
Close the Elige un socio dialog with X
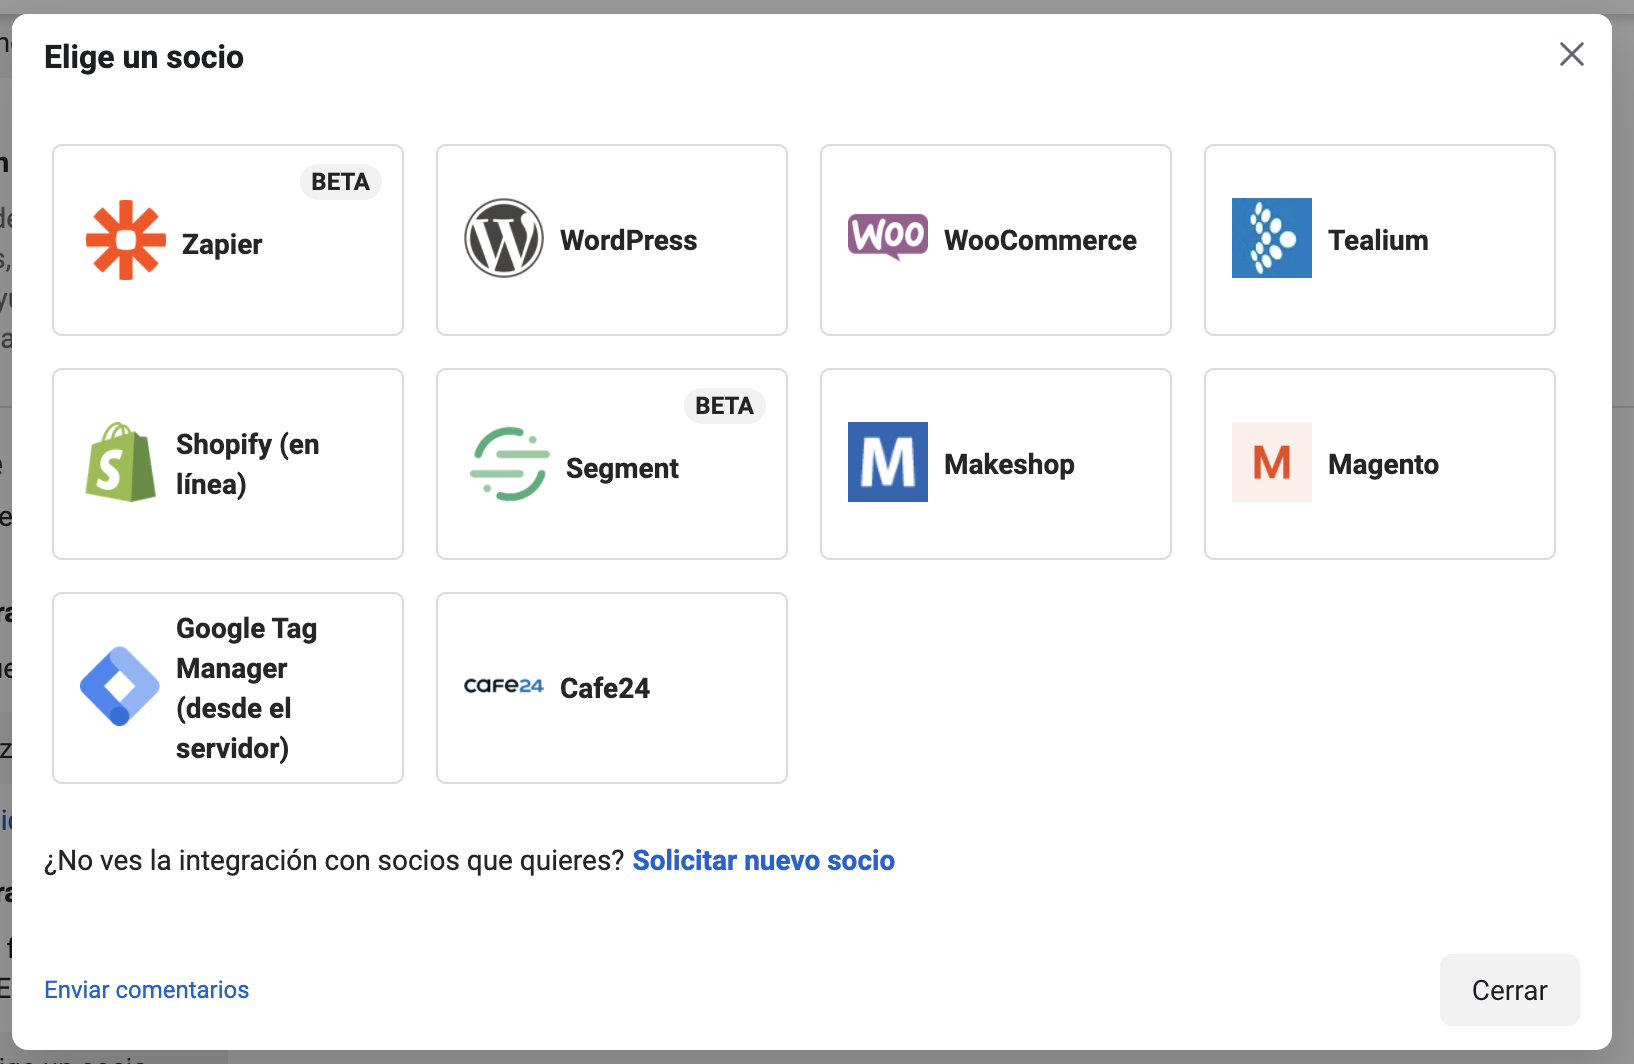click(1572, 54)
